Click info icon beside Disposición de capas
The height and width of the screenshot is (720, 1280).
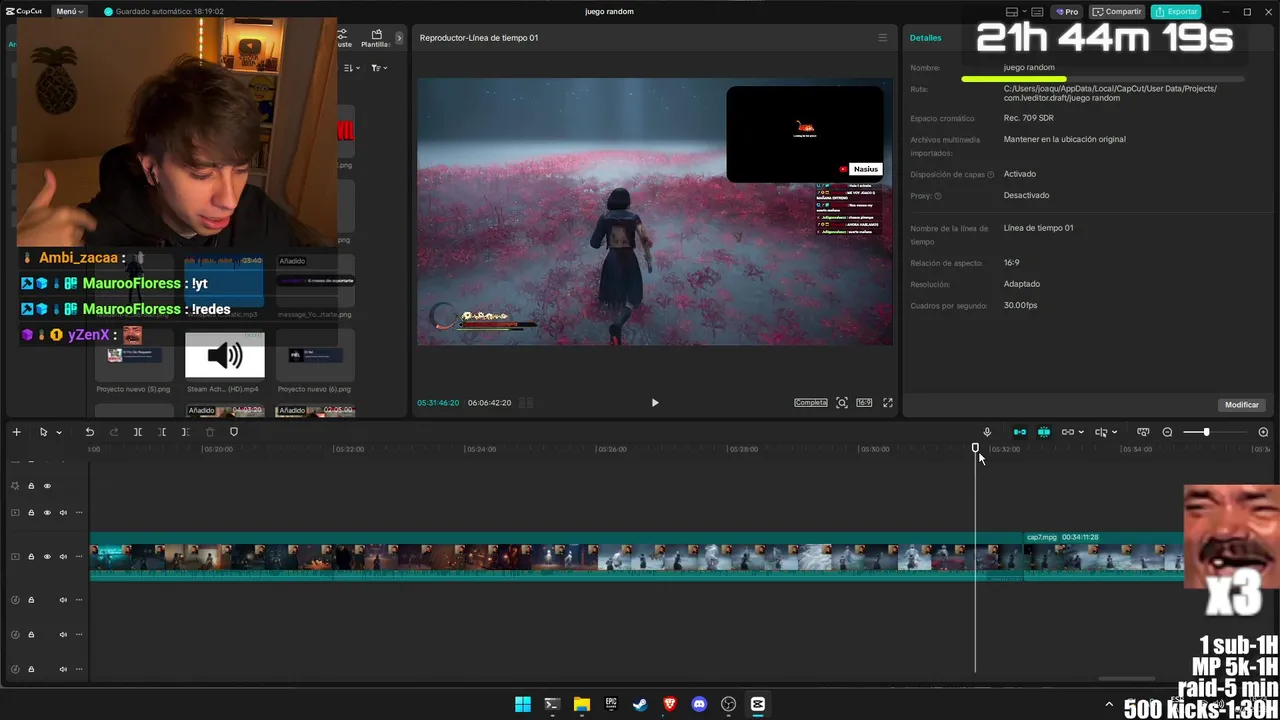[991, 175]
